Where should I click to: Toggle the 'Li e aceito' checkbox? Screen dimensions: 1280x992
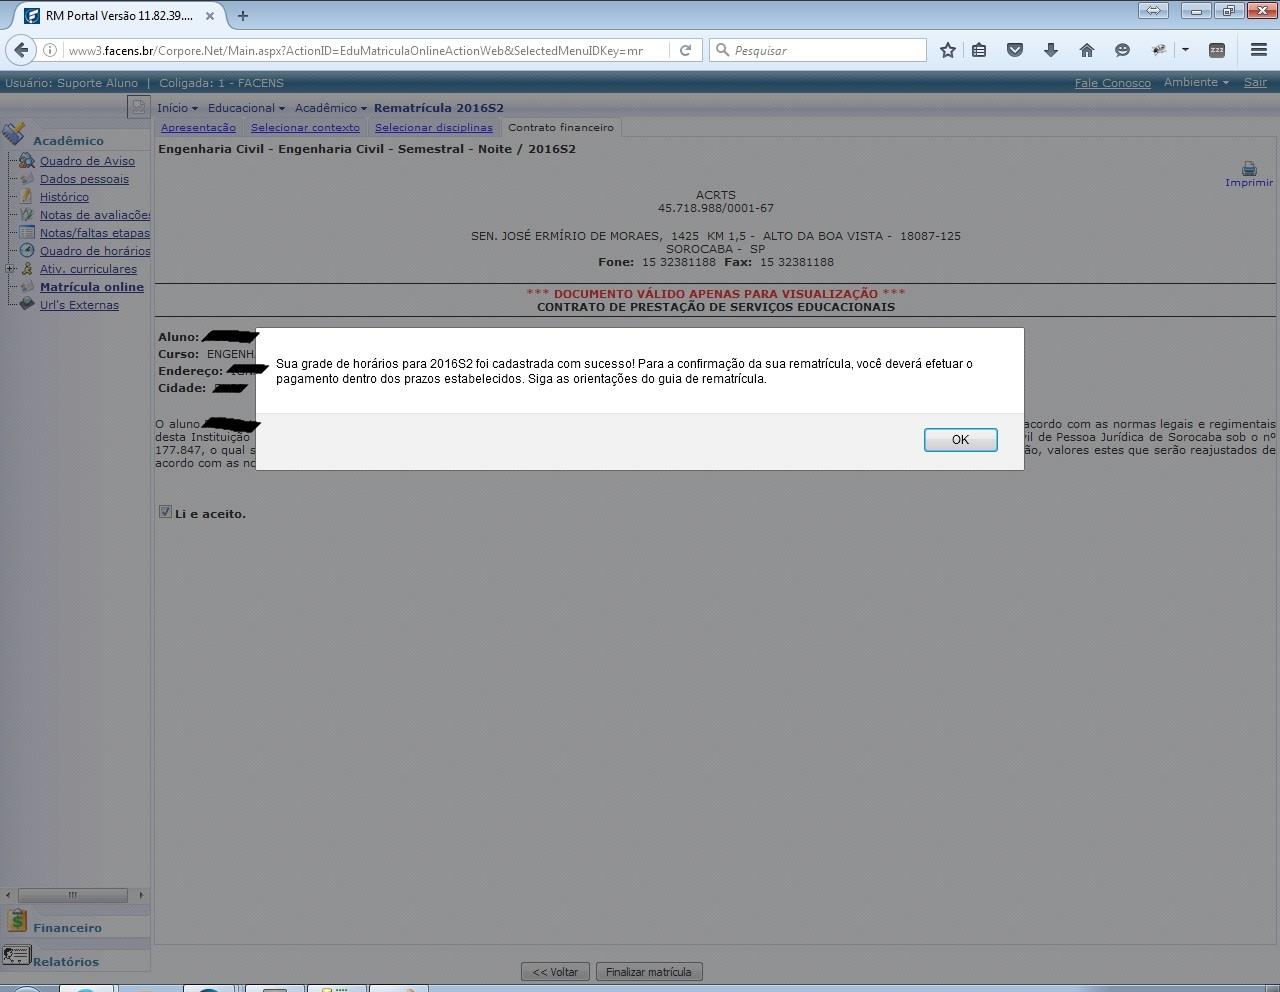(165, 512)
